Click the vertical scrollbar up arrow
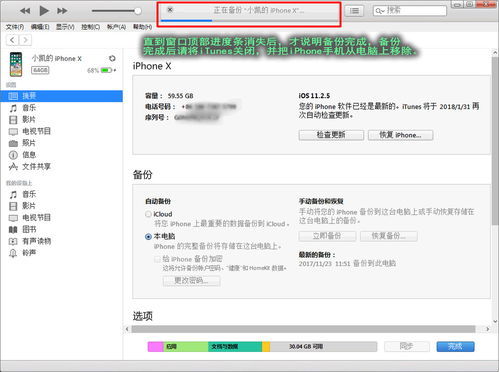 pos(495,53)
